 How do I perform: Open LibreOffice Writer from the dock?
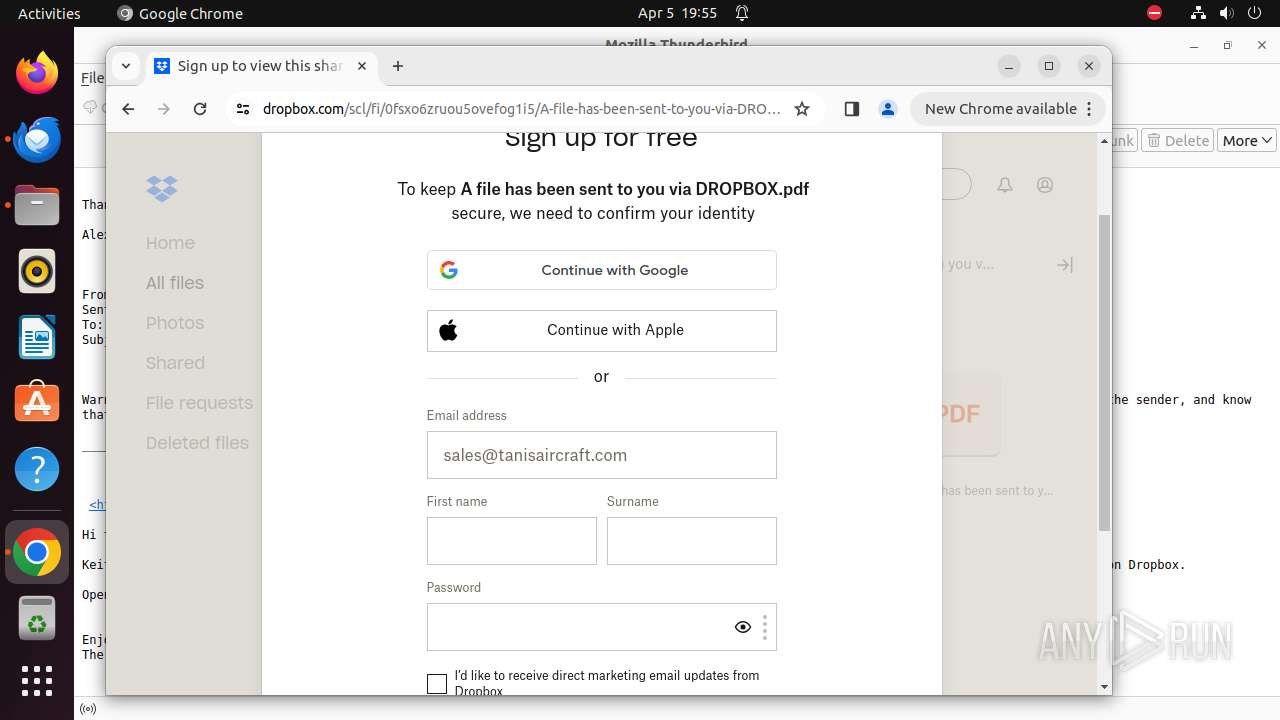[37, 337]
